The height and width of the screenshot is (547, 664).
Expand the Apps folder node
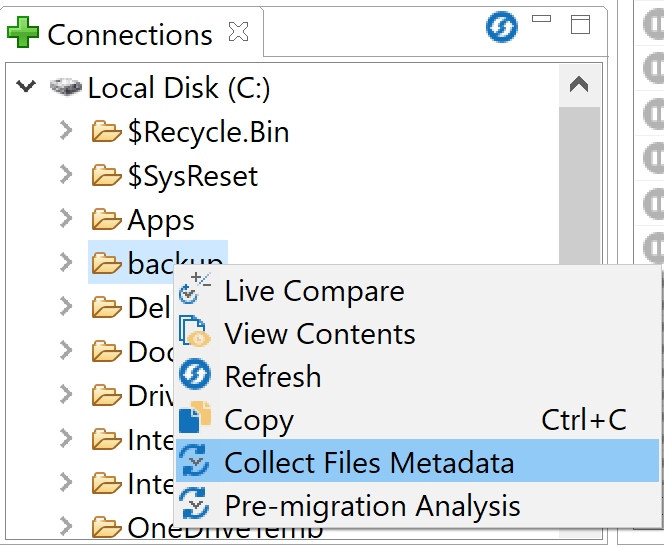coord(66,219)
